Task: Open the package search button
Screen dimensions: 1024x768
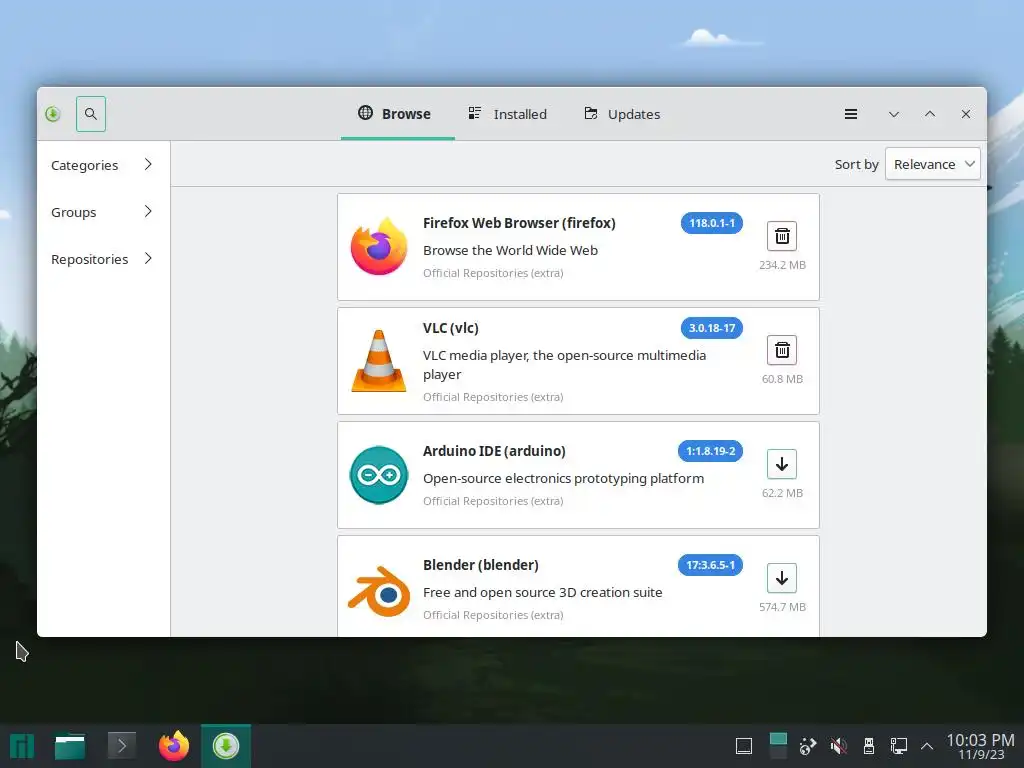Action: click(x=91, y=114)
